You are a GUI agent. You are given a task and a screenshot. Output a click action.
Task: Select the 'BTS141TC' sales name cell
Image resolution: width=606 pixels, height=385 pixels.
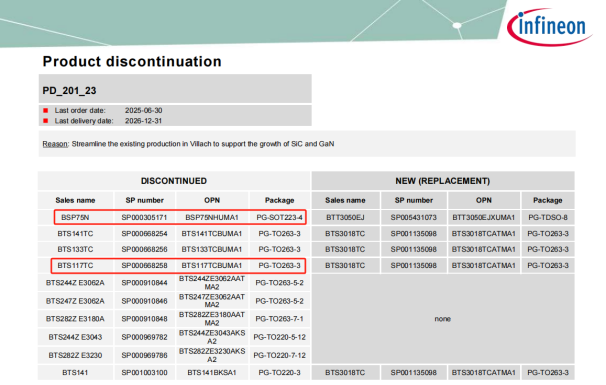pyautogui.click(x=75, y=234)
